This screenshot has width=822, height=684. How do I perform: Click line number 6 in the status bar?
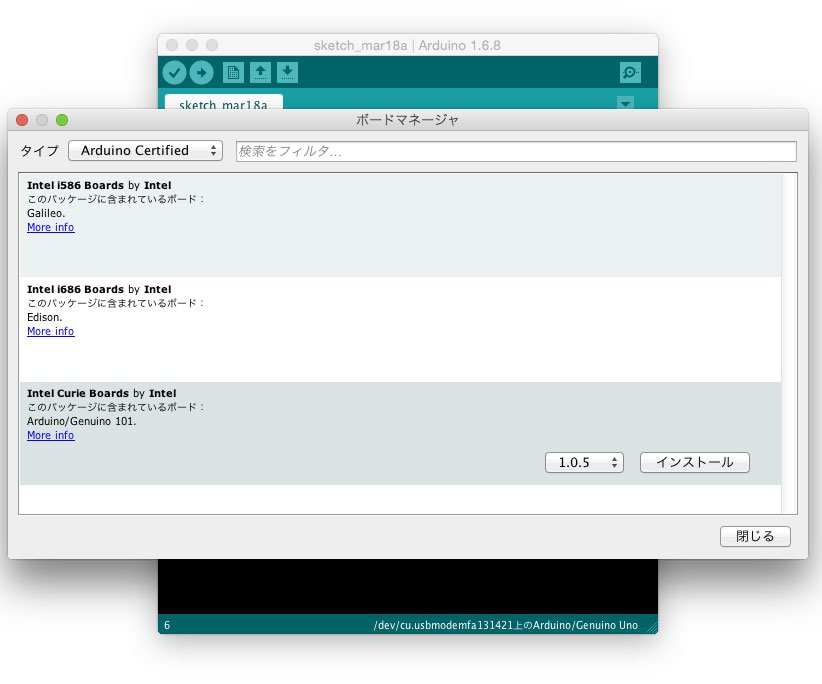coord(167,625)
